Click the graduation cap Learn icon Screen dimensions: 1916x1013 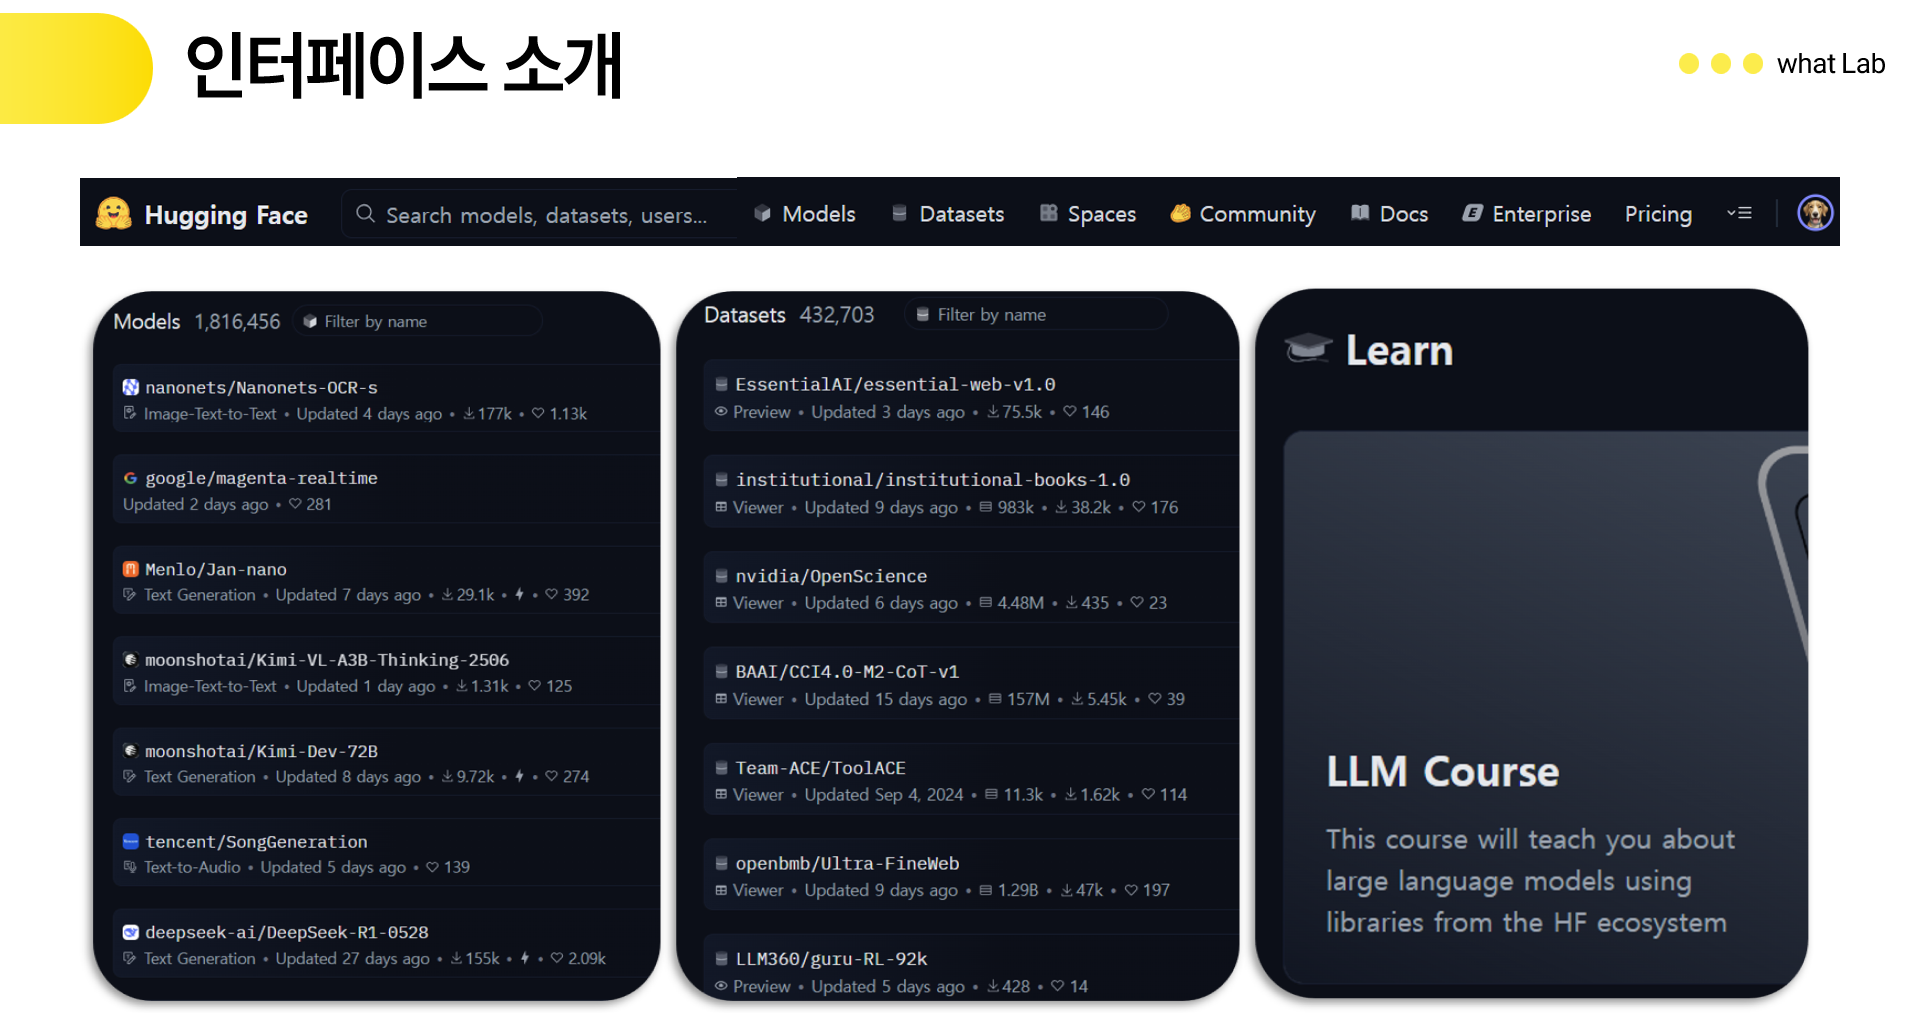1308,348
